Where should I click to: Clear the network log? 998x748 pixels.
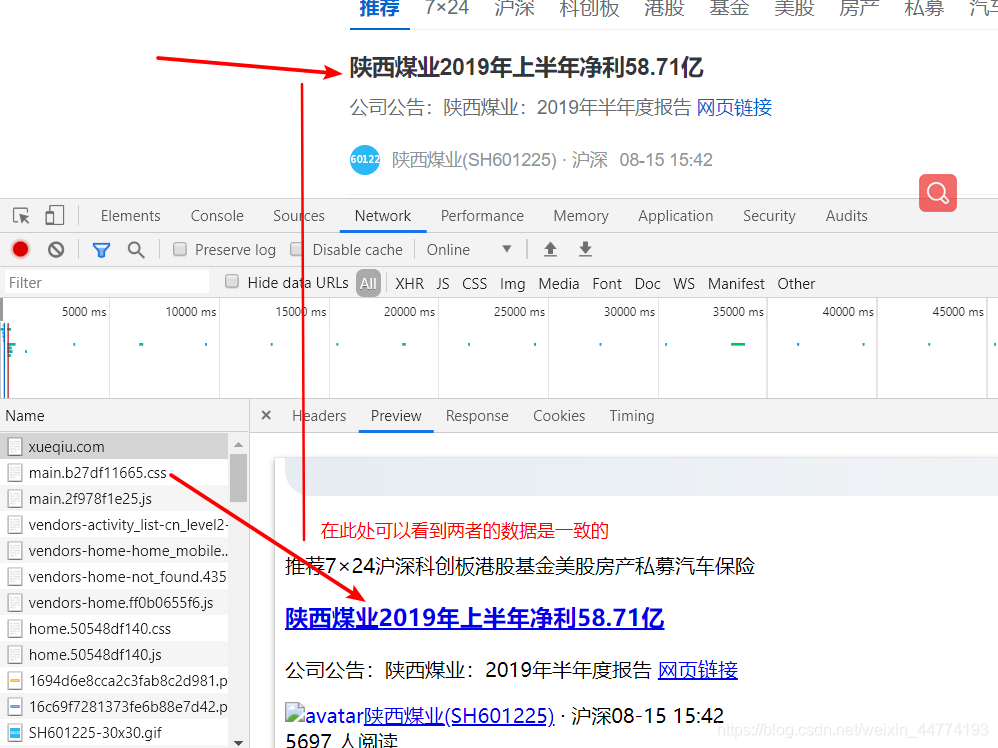[x=56, y=250]
